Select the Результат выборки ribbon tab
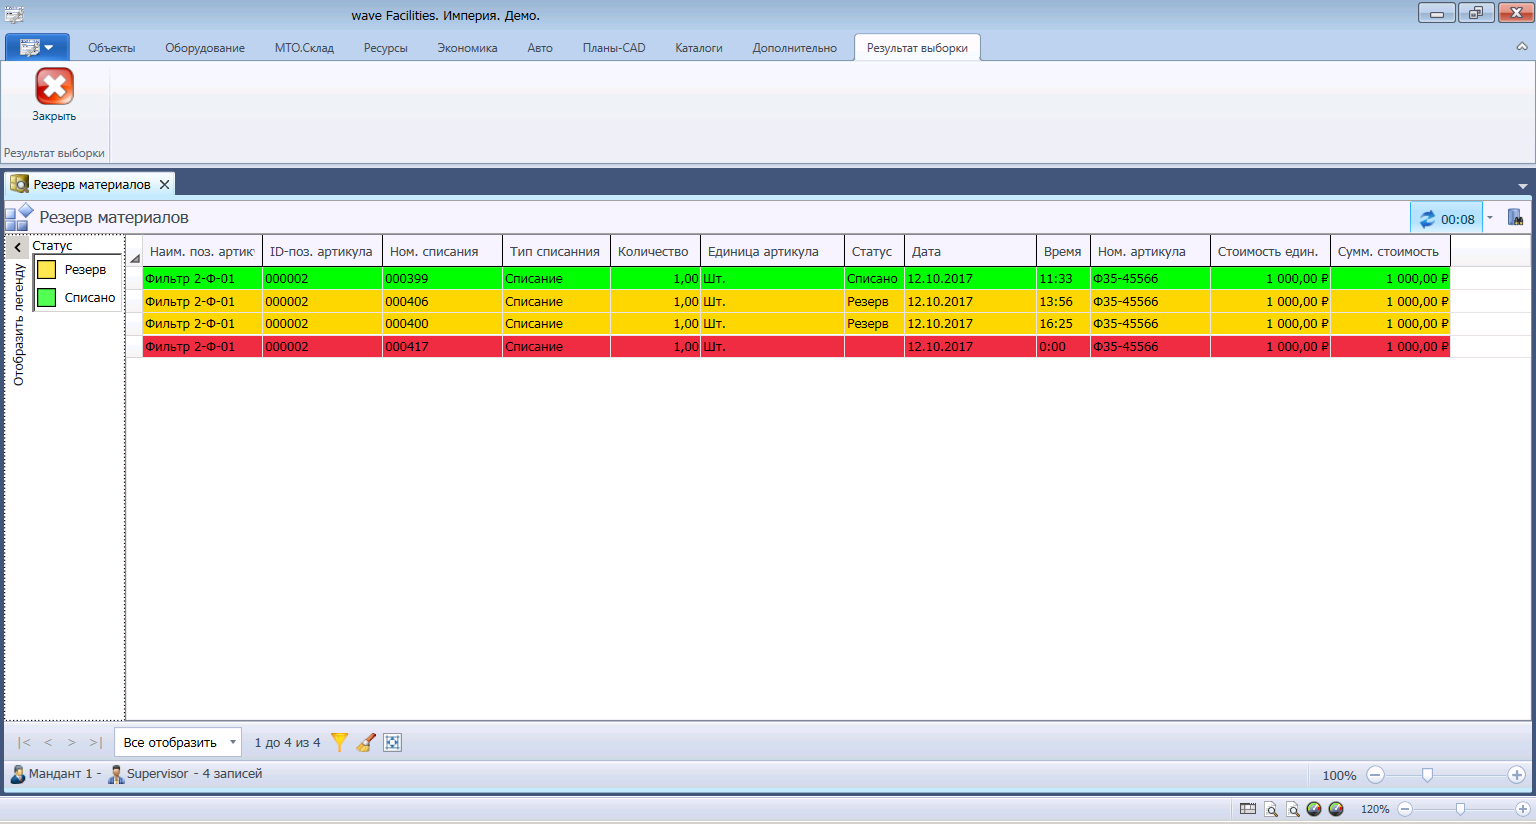 coord(917,48)
